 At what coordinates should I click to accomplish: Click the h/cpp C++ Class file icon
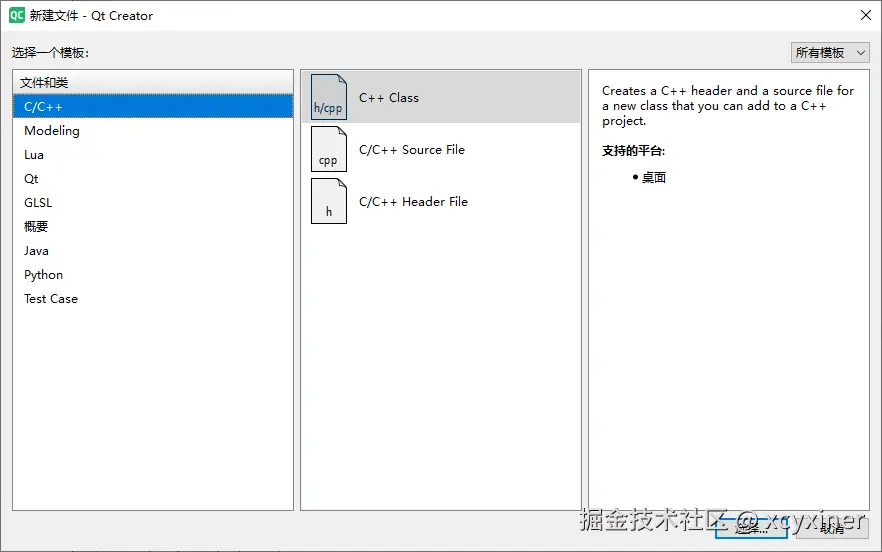[329, 97]
